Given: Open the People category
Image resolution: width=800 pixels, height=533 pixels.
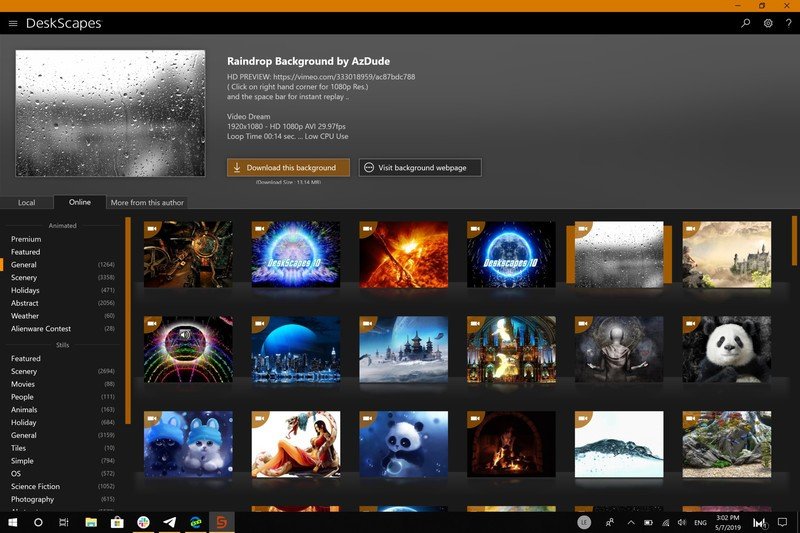Looking at the screenshot, I should pos(62,397).
